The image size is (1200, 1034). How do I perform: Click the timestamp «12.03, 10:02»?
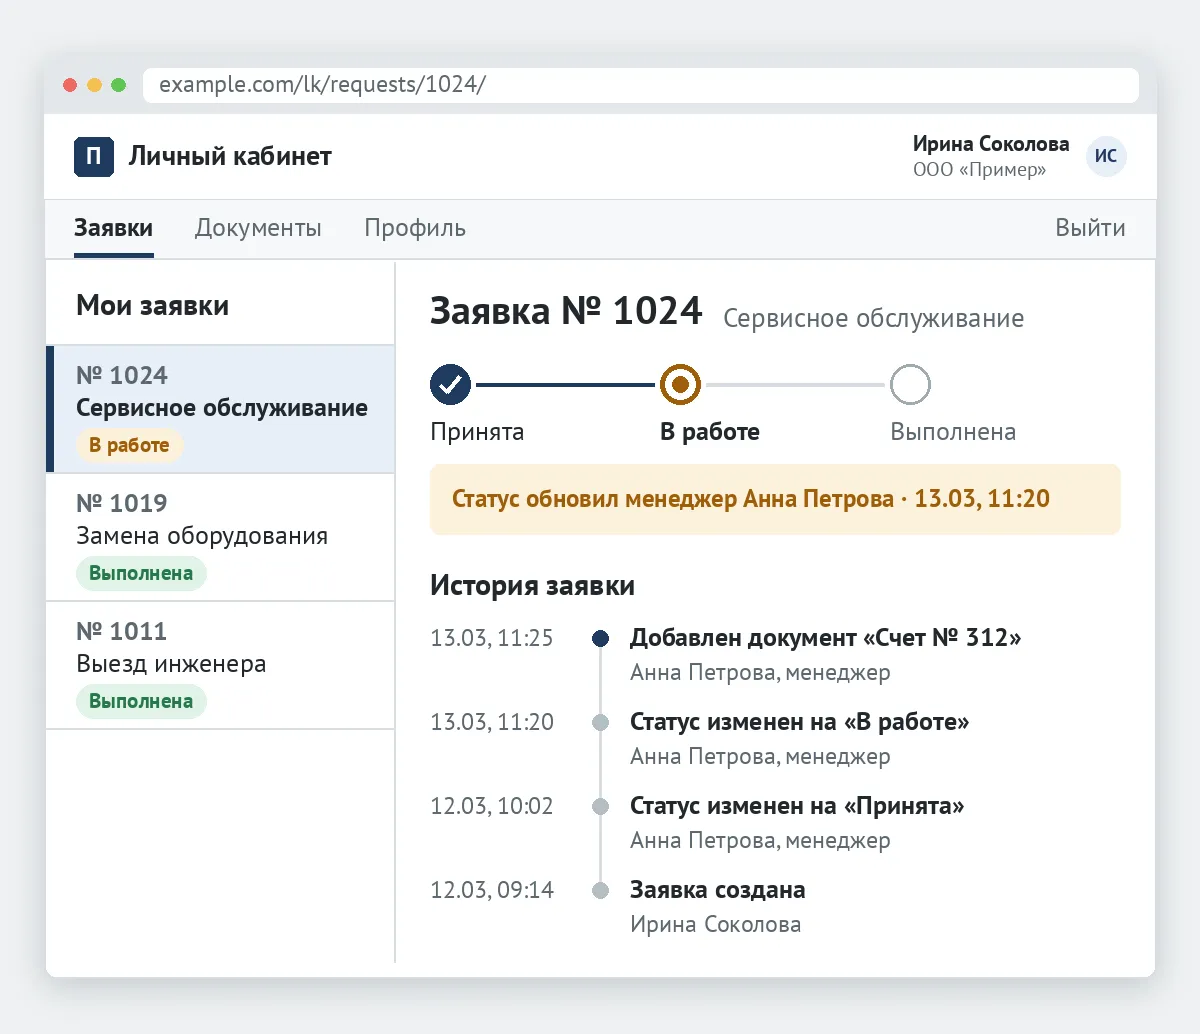pos(492,806)
